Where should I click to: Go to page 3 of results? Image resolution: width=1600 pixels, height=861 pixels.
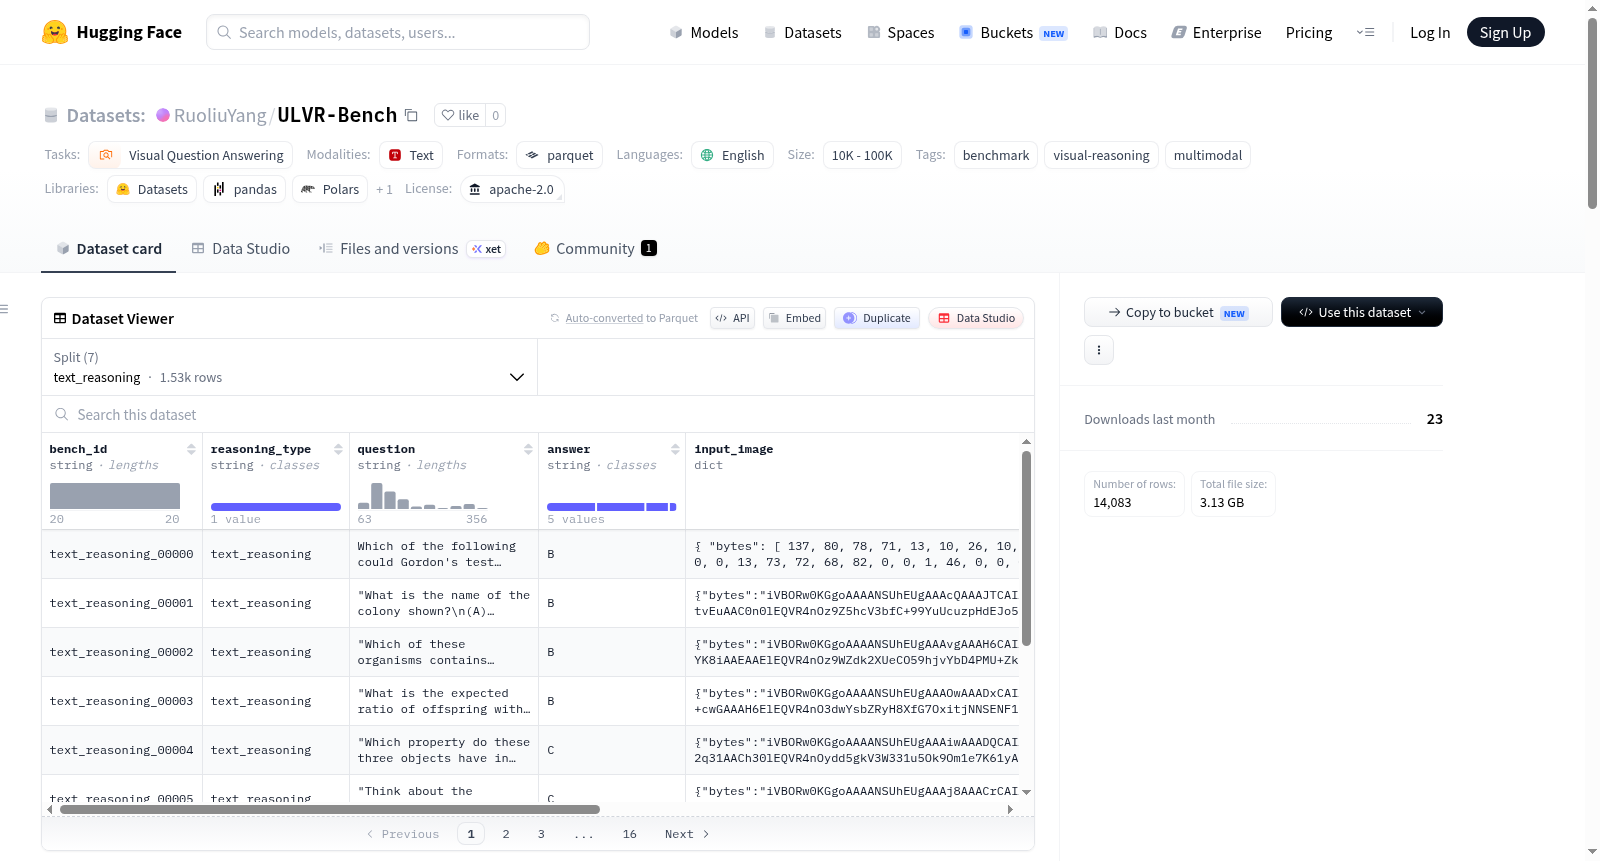coord(541,834)
